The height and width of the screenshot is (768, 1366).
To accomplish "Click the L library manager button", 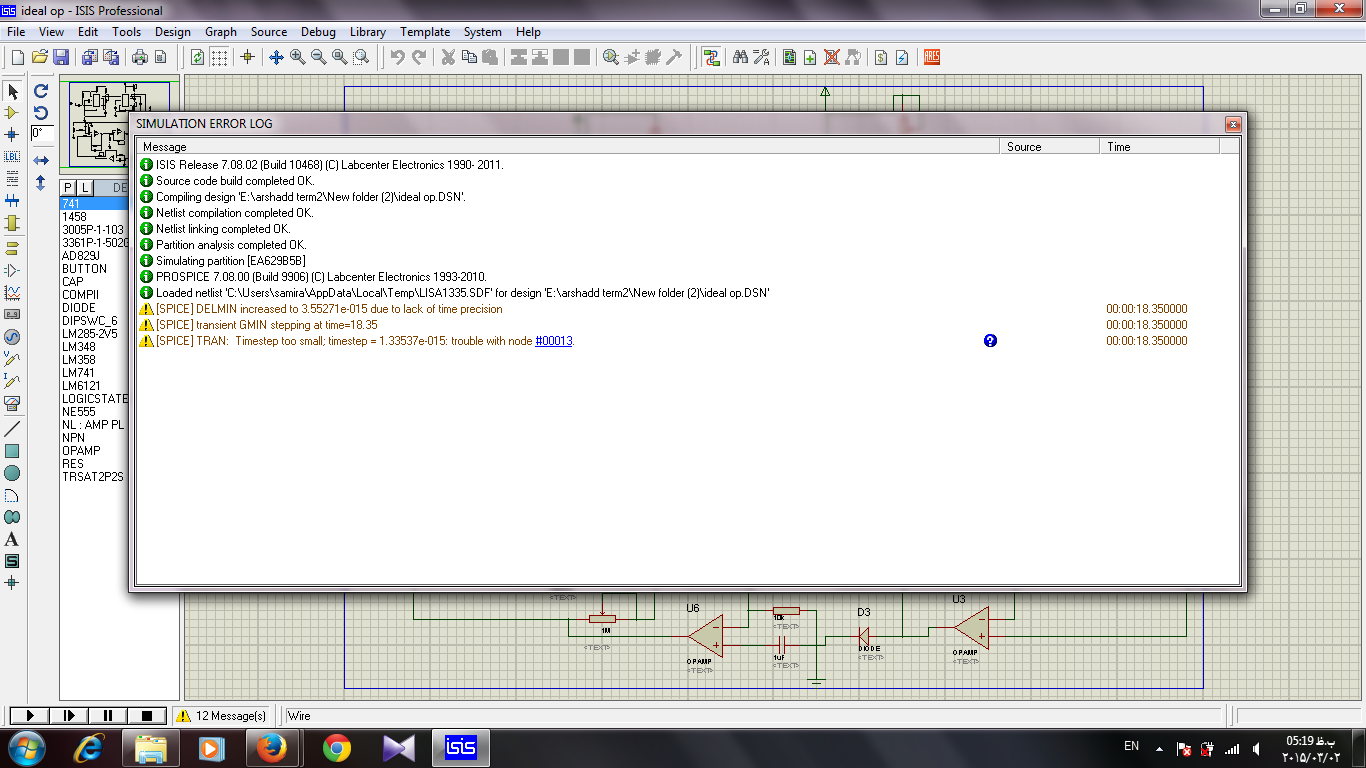I will tap(85, 188).
